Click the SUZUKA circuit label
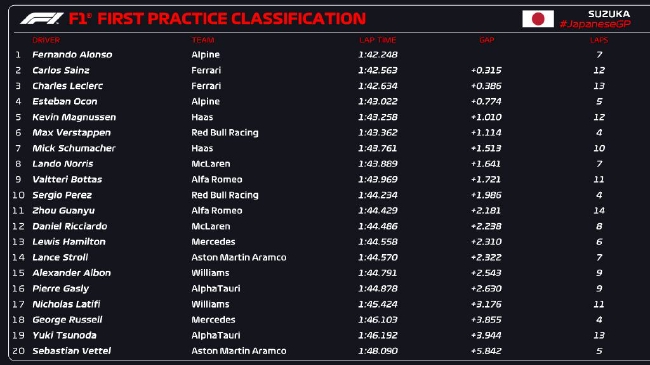This screenshot has height=365, width=650. 609,14
